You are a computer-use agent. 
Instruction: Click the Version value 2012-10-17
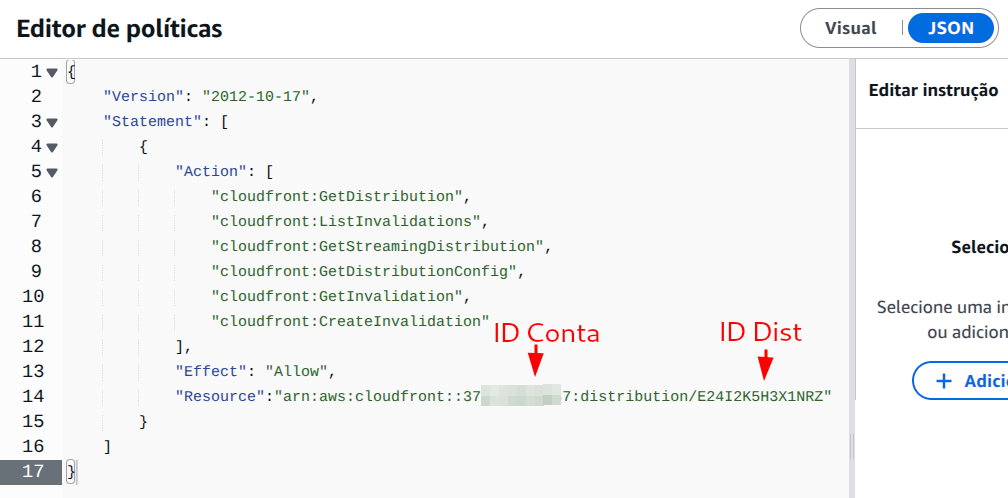(258, 97)
